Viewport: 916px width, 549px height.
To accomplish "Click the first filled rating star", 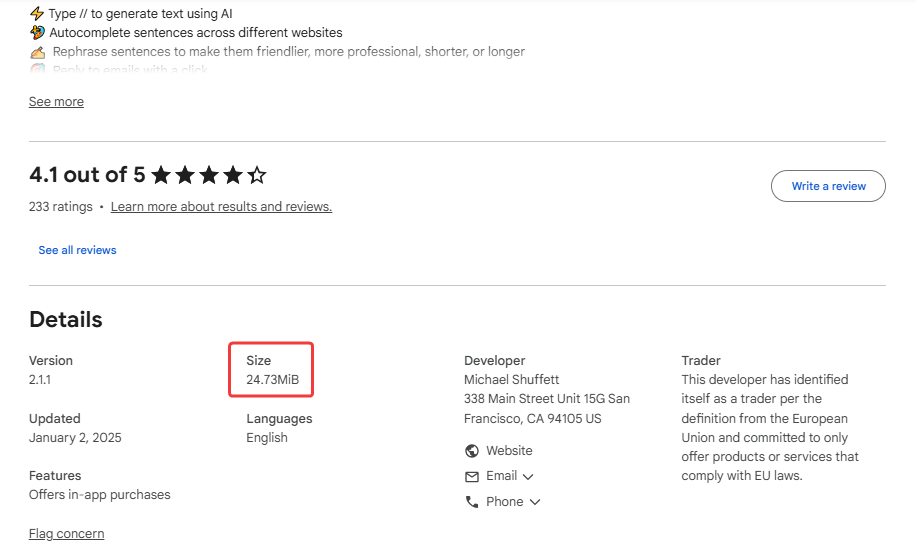I will point(161,176).
